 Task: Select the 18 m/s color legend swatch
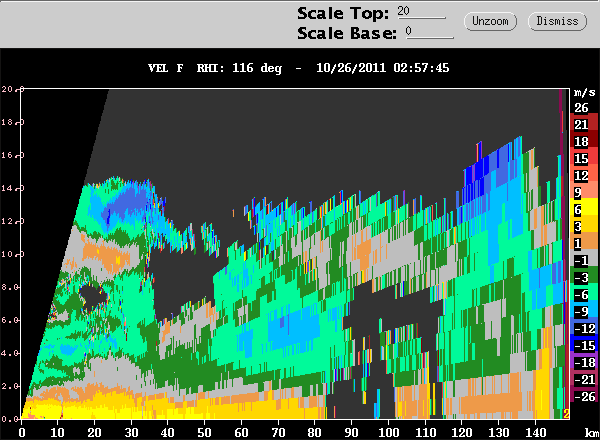click(584, 141)
